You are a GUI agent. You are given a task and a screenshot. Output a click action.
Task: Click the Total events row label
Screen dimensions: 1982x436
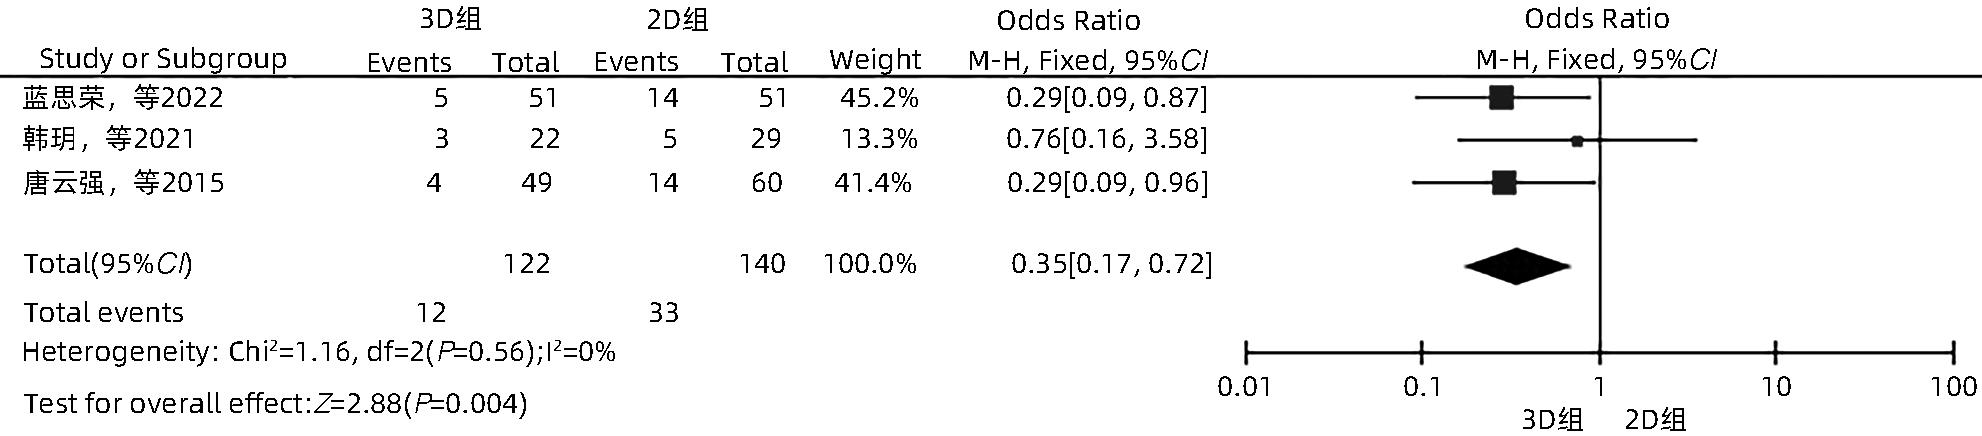(x=104, y=313)
